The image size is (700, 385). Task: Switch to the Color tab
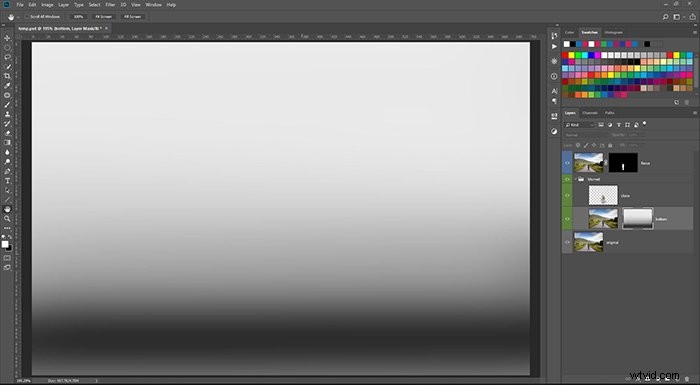pyautogui.click(x=570, y=33)
